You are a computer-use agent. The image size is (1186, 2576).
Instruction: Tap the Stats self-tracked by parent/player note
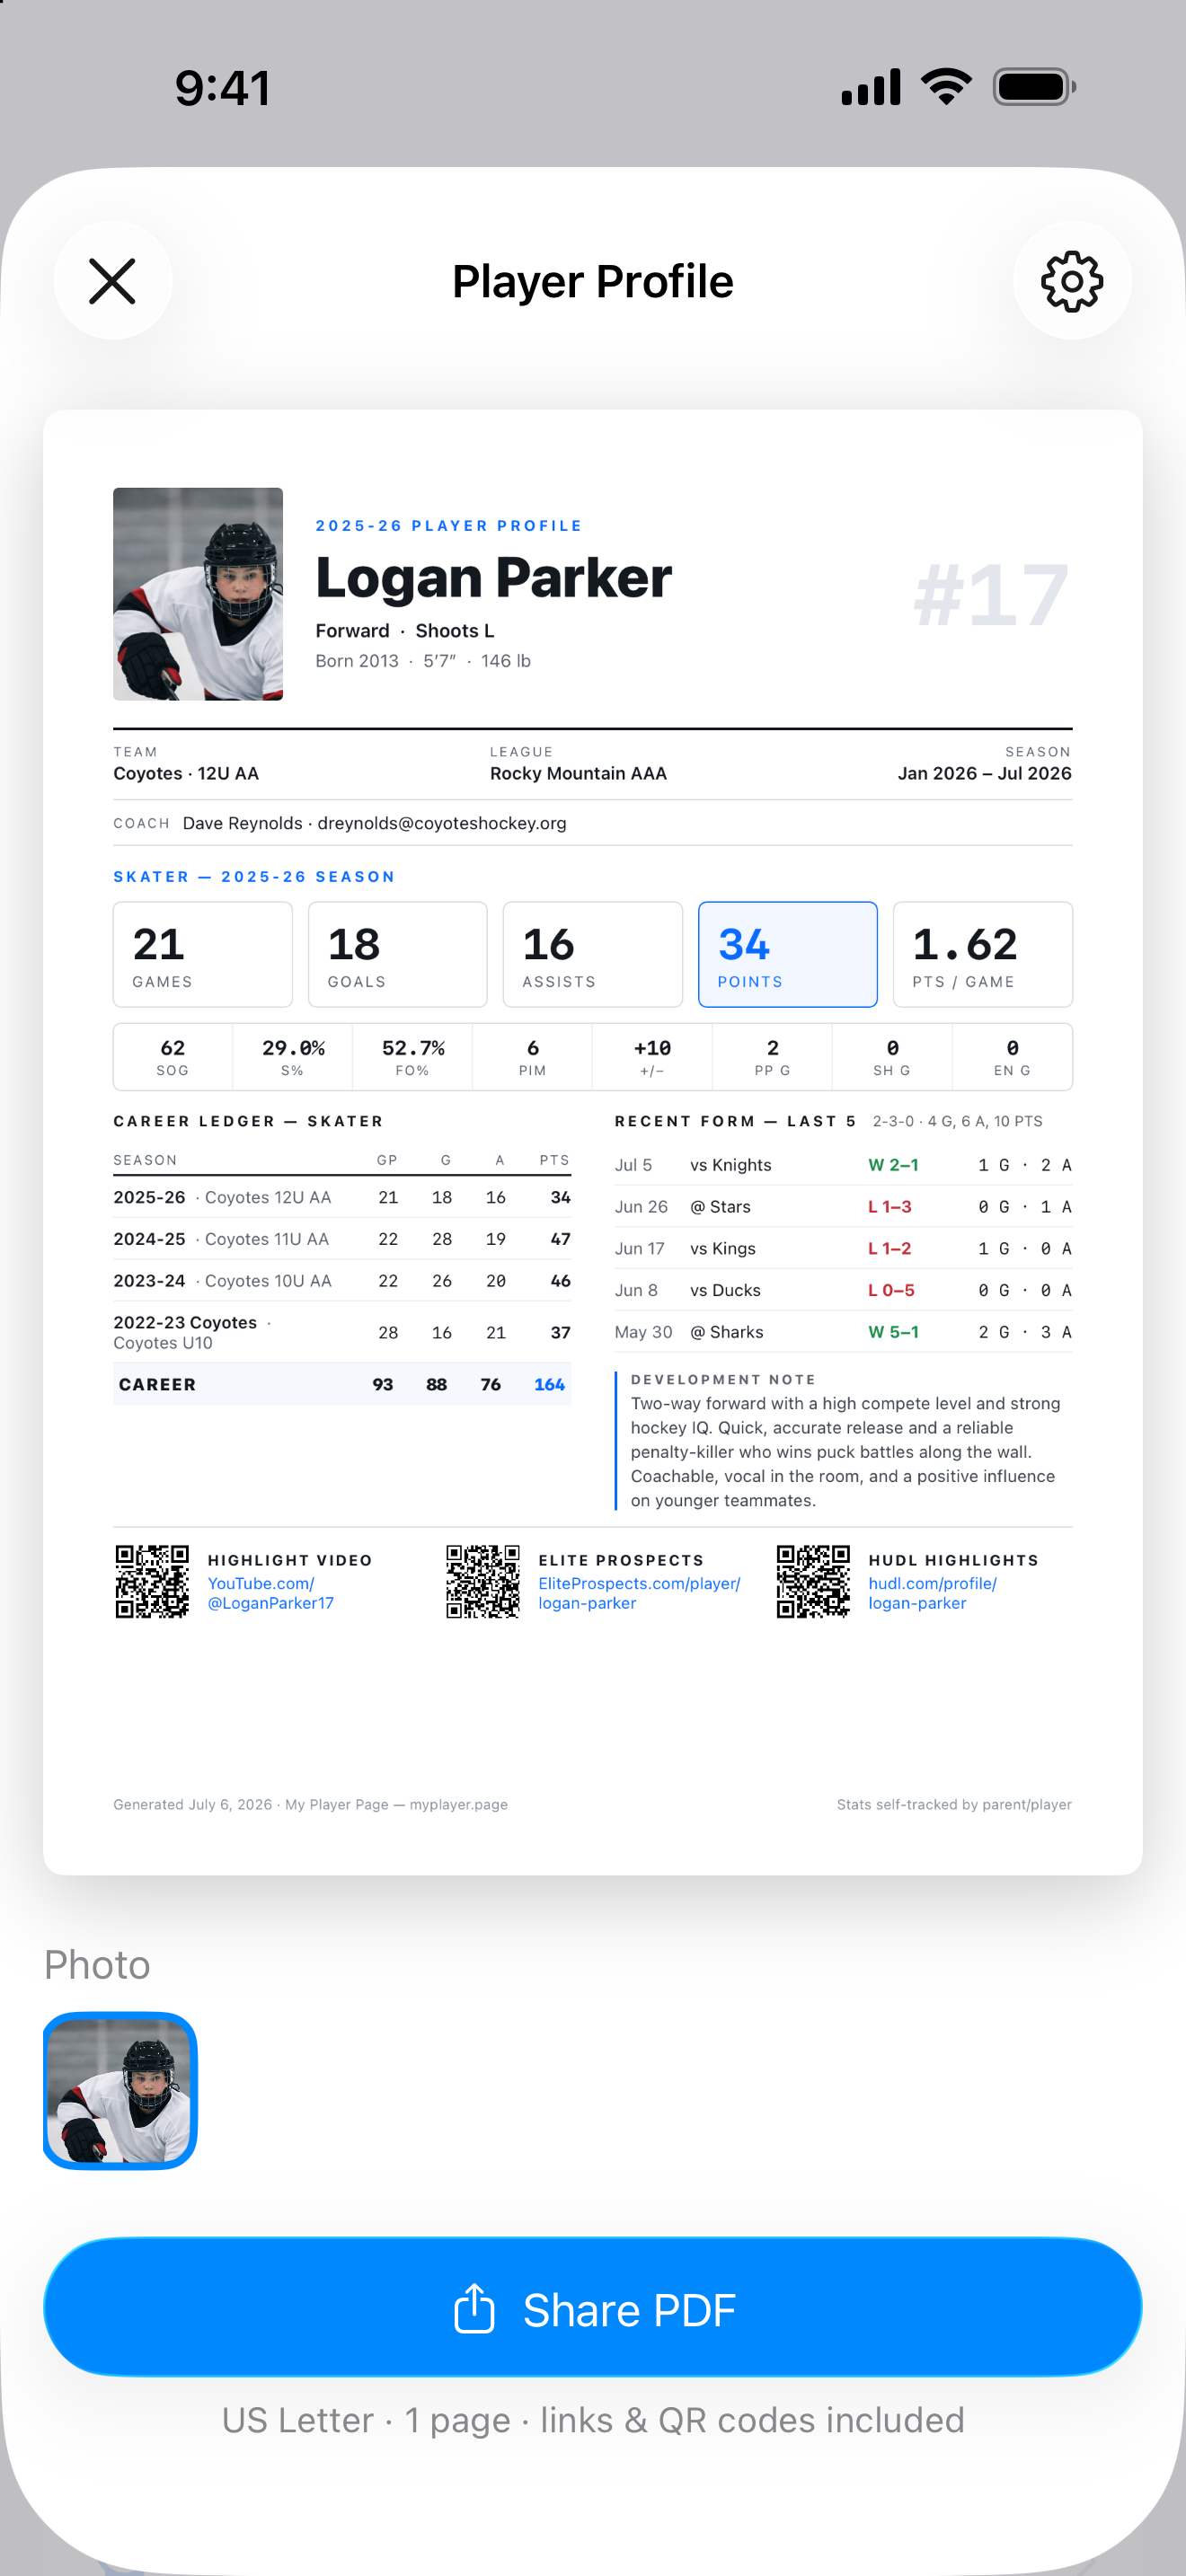(x=954, y=1804)
